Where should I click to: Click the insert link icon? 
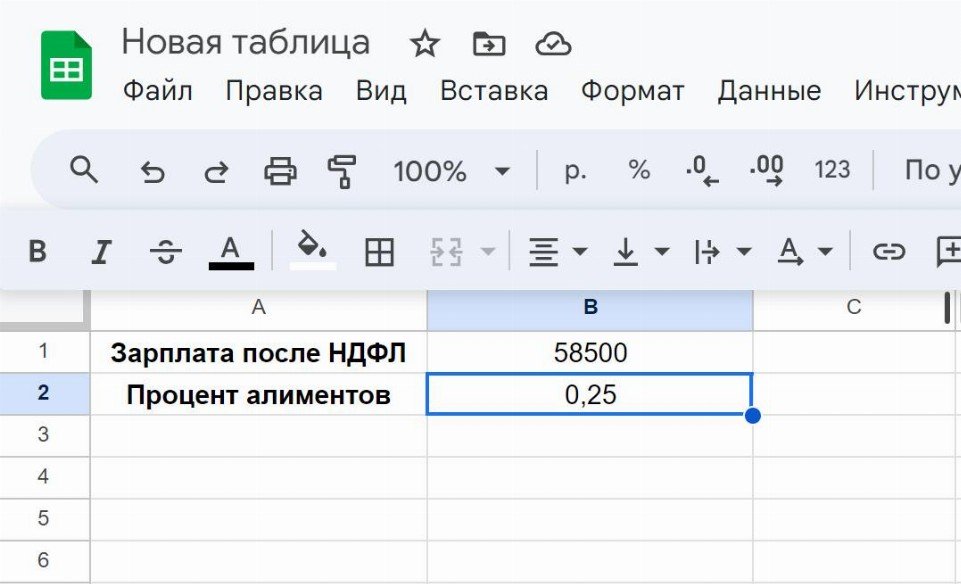click(x=888, y=252)
